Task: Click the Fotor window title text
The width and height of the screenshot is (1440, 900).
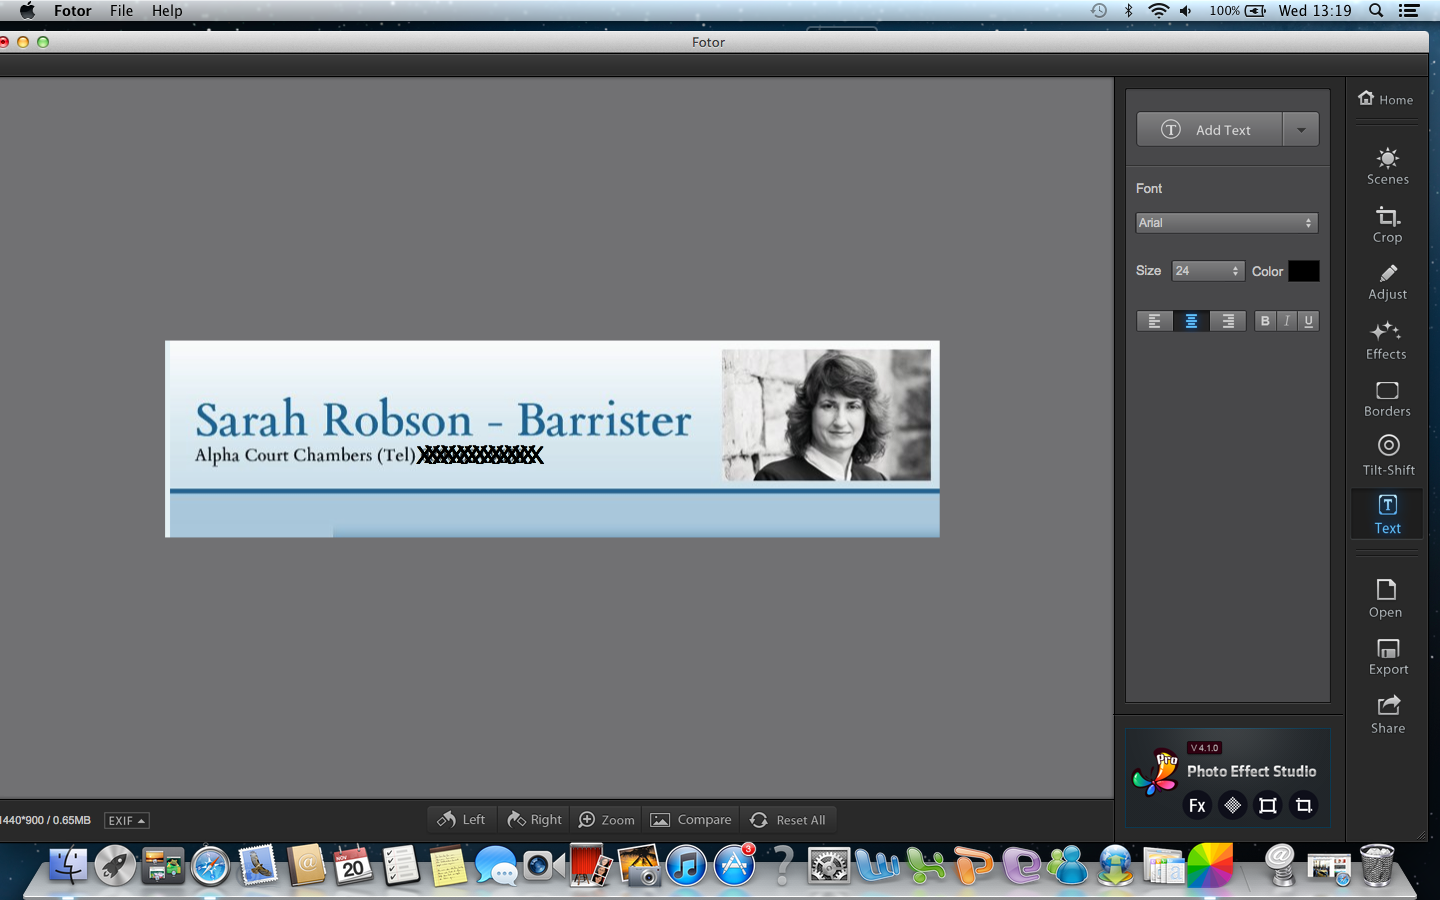Action: [708, 42]
